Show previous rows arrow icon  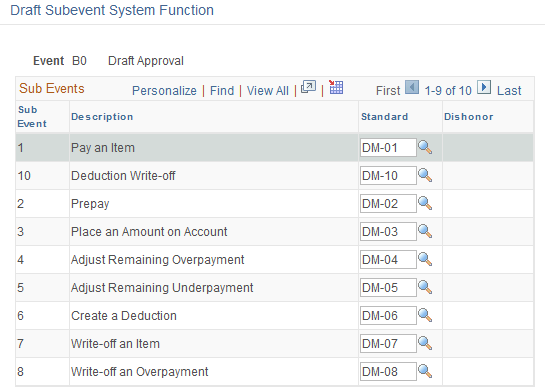point(412,87)
